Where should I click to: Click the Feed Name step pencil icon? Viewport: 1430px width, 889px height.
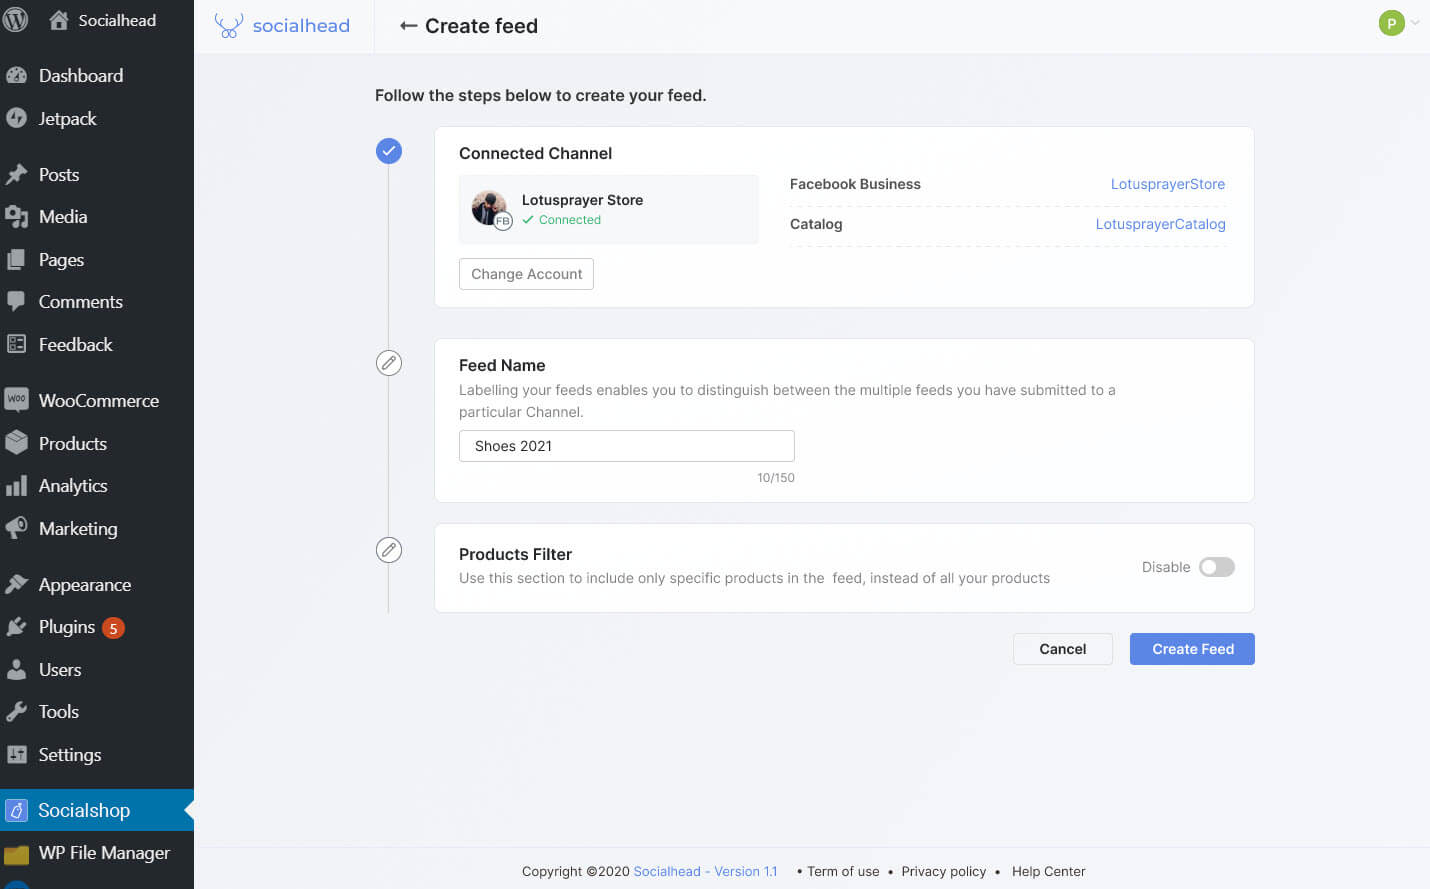pyautogui.click(x=389, y=363)
